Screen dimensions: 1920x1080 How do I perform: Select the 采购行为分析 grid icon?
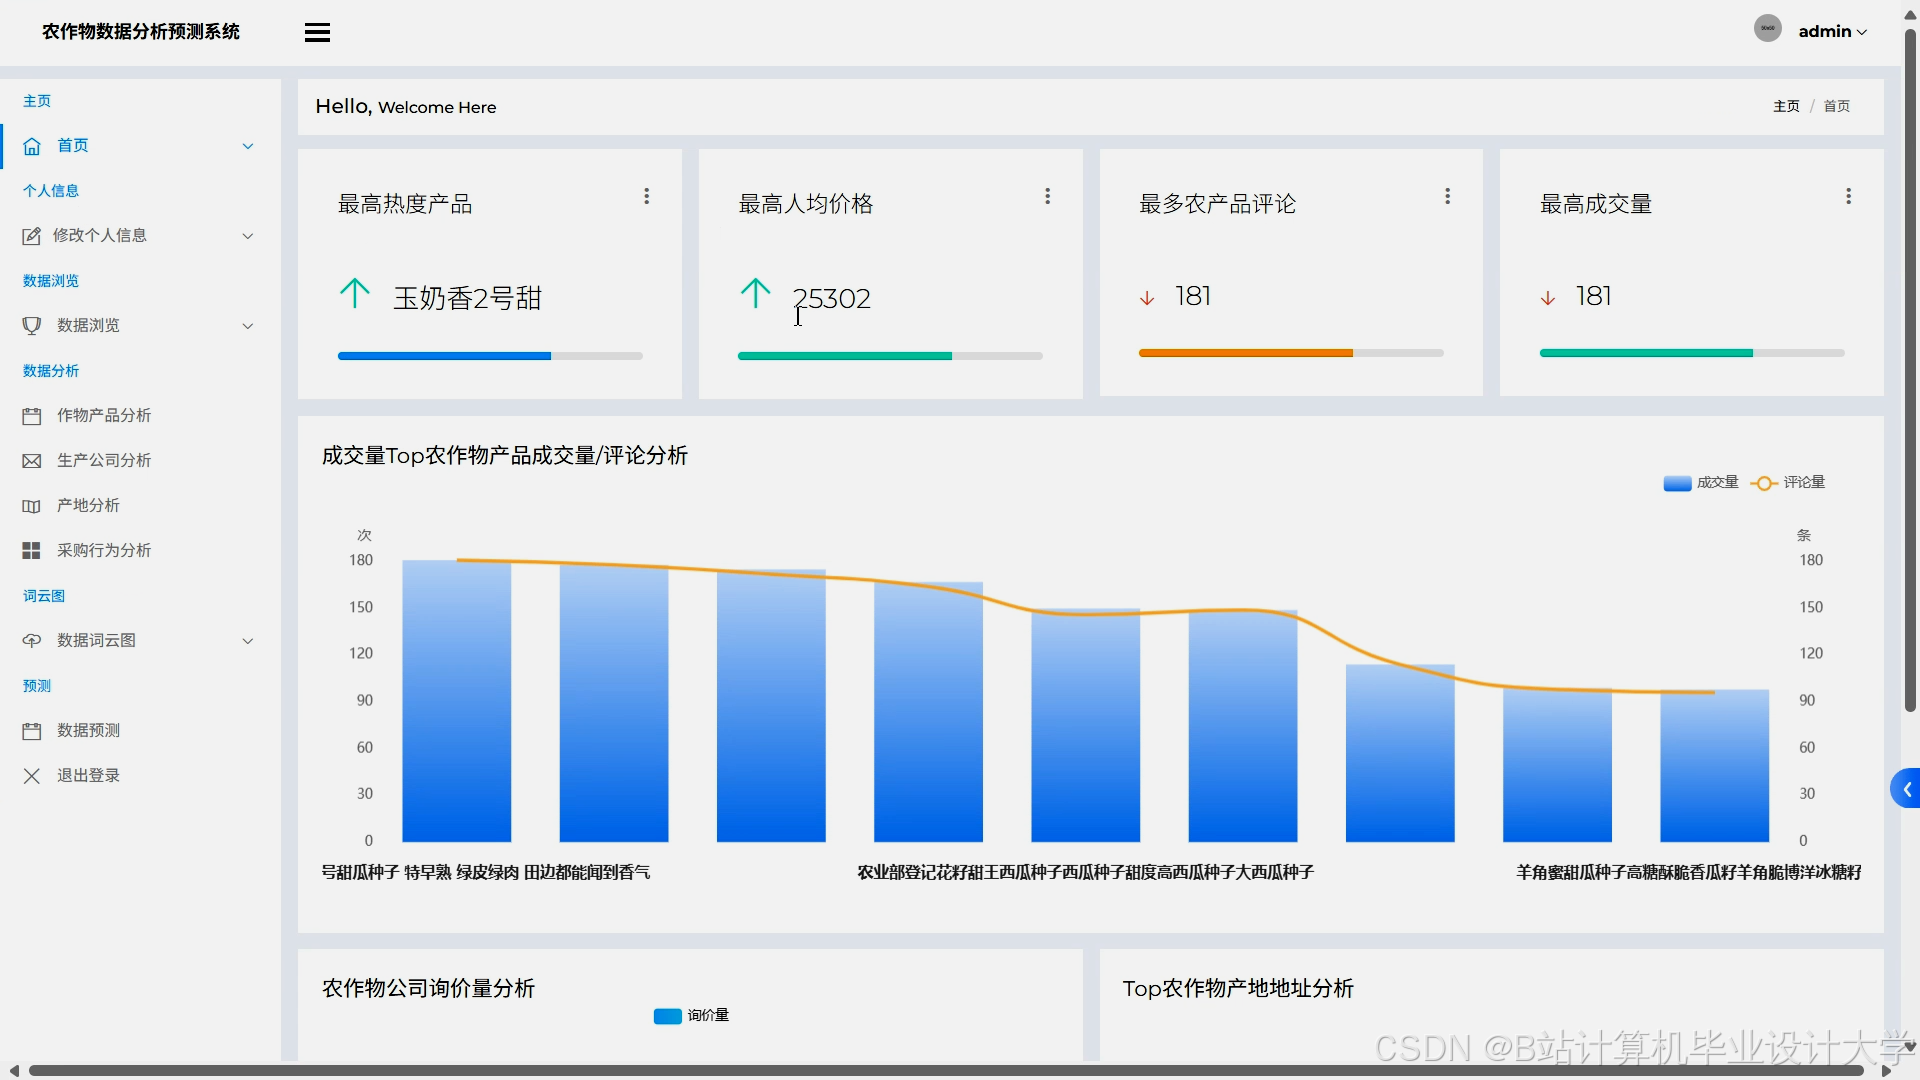click(x=31, y=550)
